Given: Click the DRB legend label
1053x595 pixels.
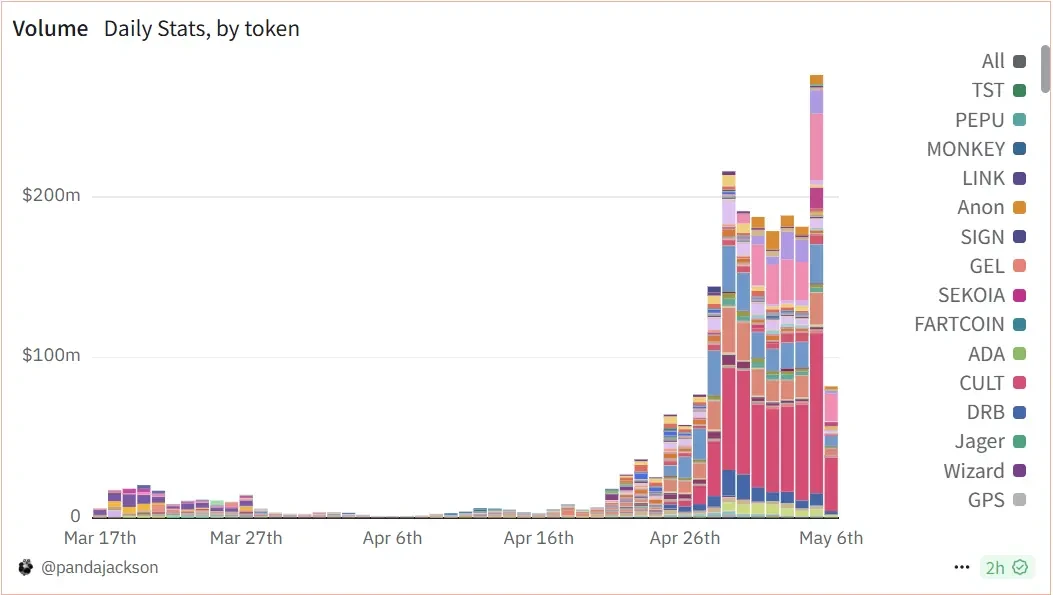Looking at the screenshot, I should [x=985, y=412].
